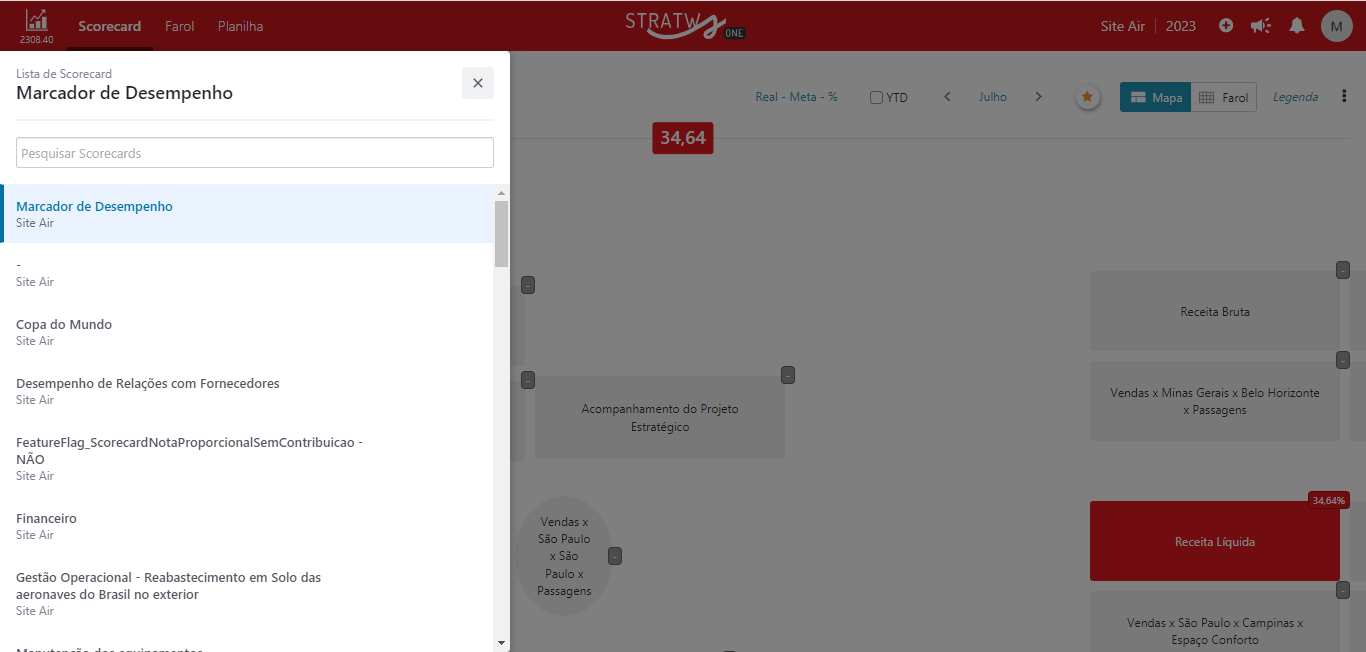Click the StratWs One logo

[x=683, y=25]
